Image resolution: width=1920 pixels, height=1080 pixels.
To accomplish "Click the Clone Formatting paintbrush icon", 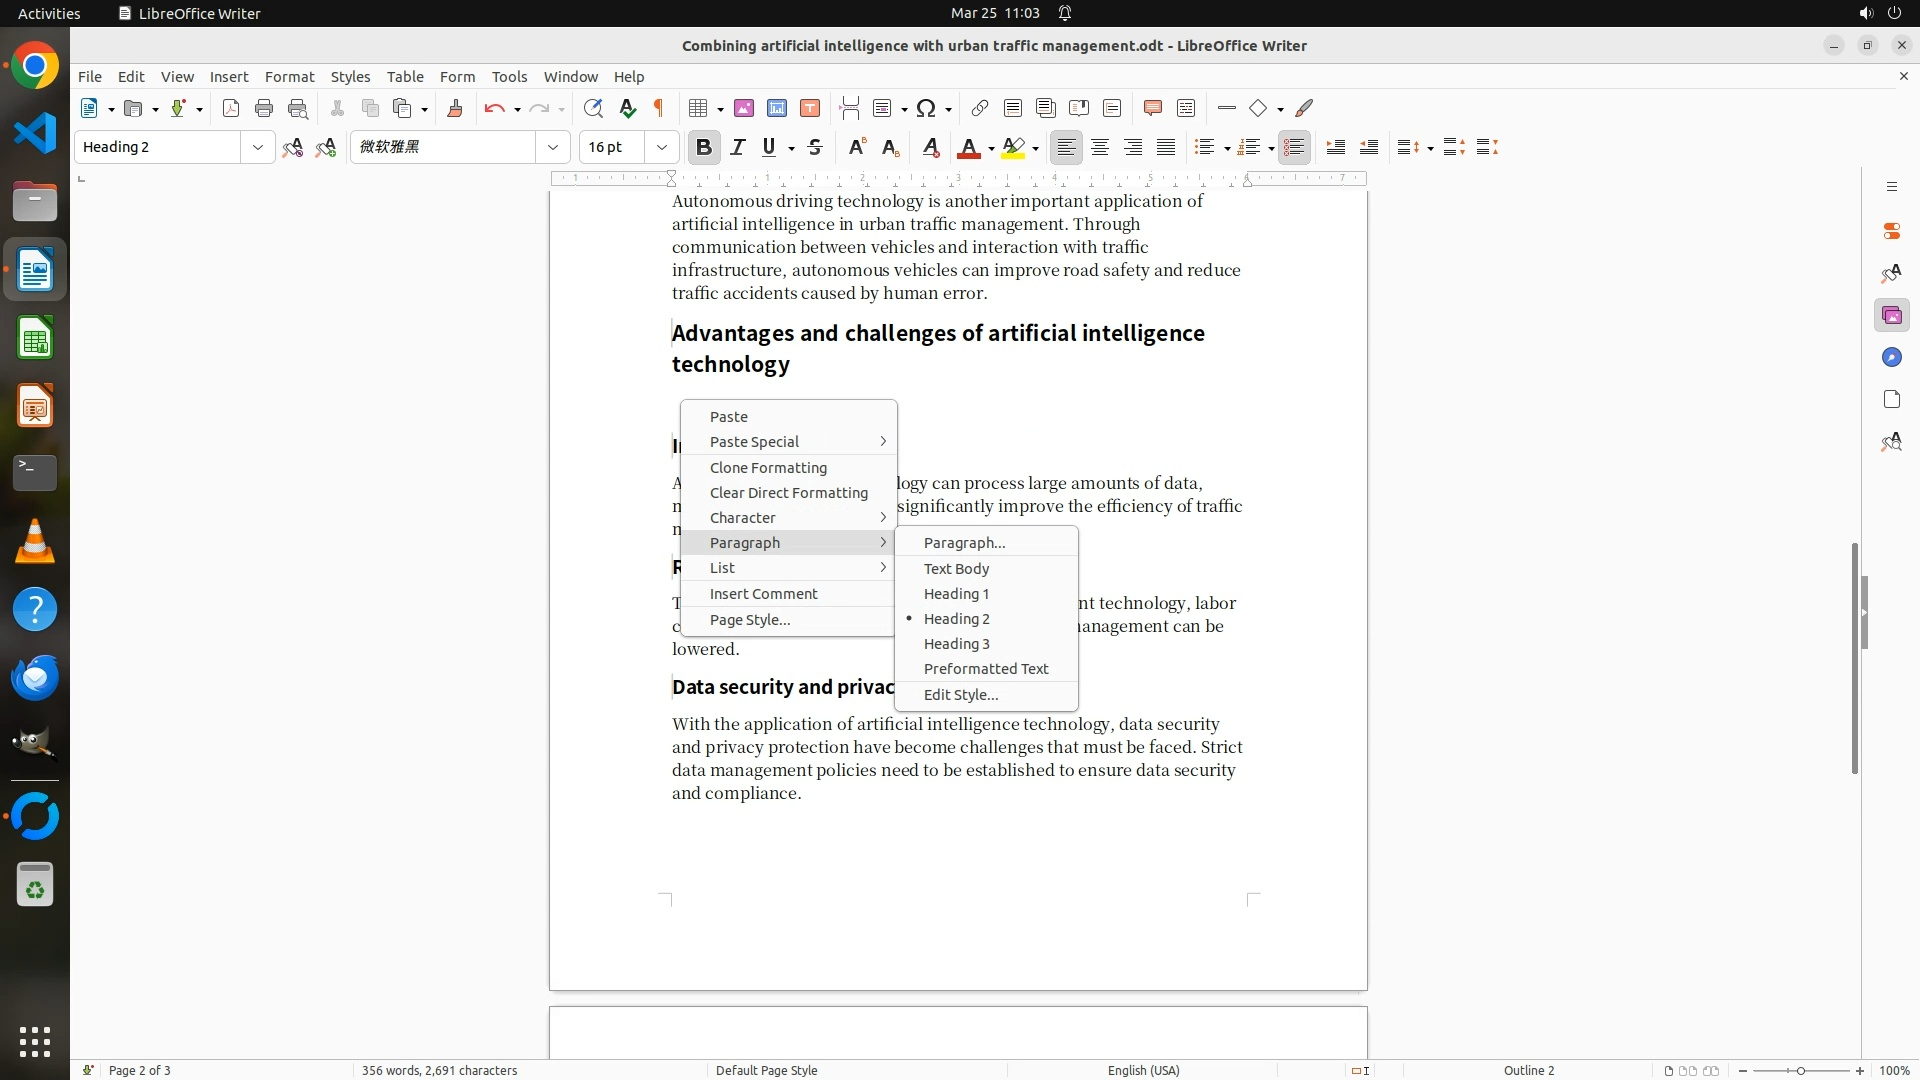I will (x=455, y=108).
